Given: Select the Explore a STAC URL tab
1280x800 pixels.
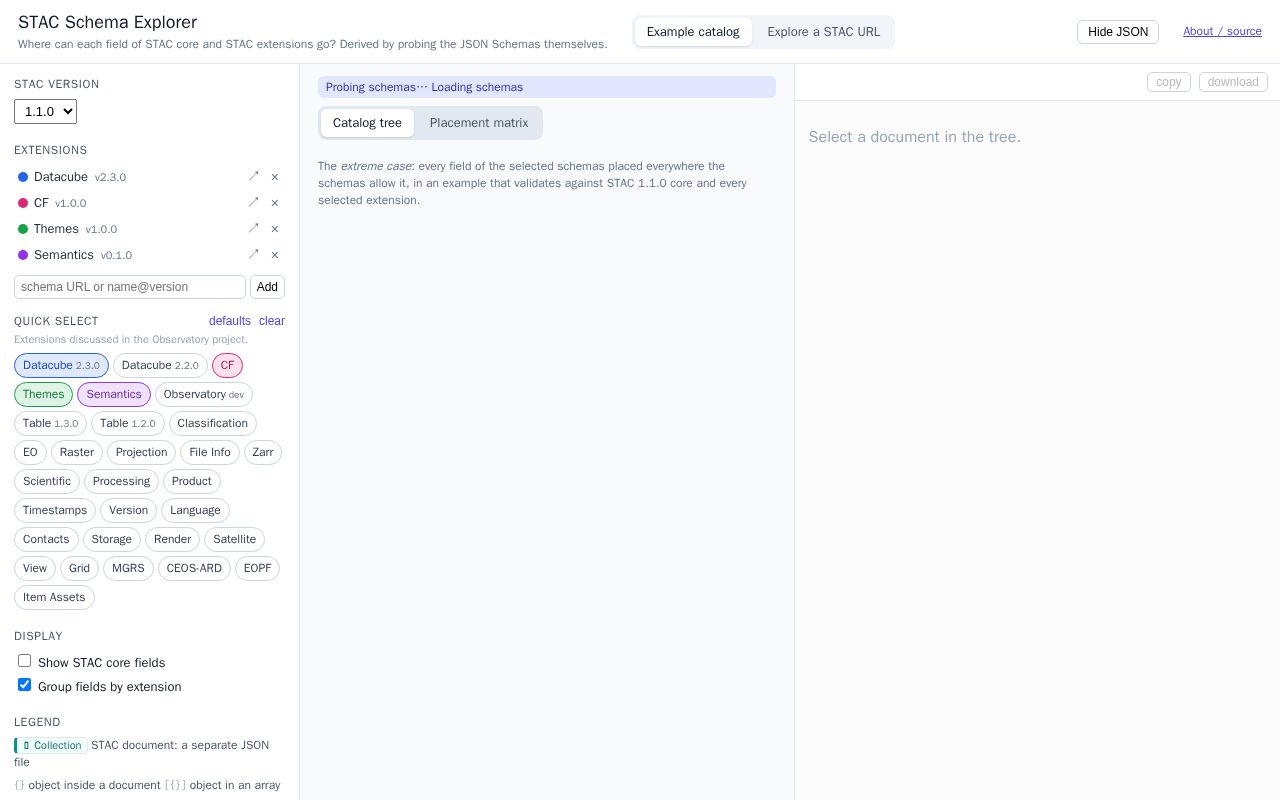Looking at the screenshot, I should pyautogui.click(x=824, y=32).
